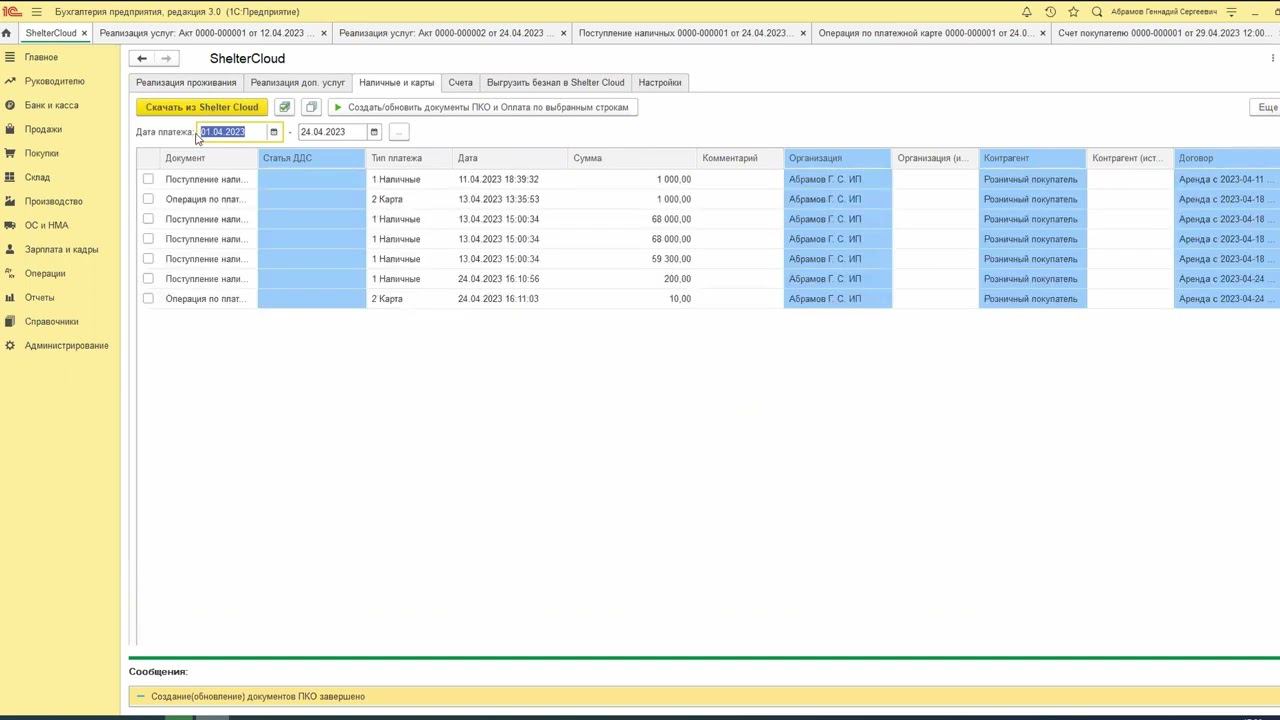The height and width of the screenshot is (720, 1280).
Task: Close the Поступление наличных 0000-000001 tab
Action: 804,33
